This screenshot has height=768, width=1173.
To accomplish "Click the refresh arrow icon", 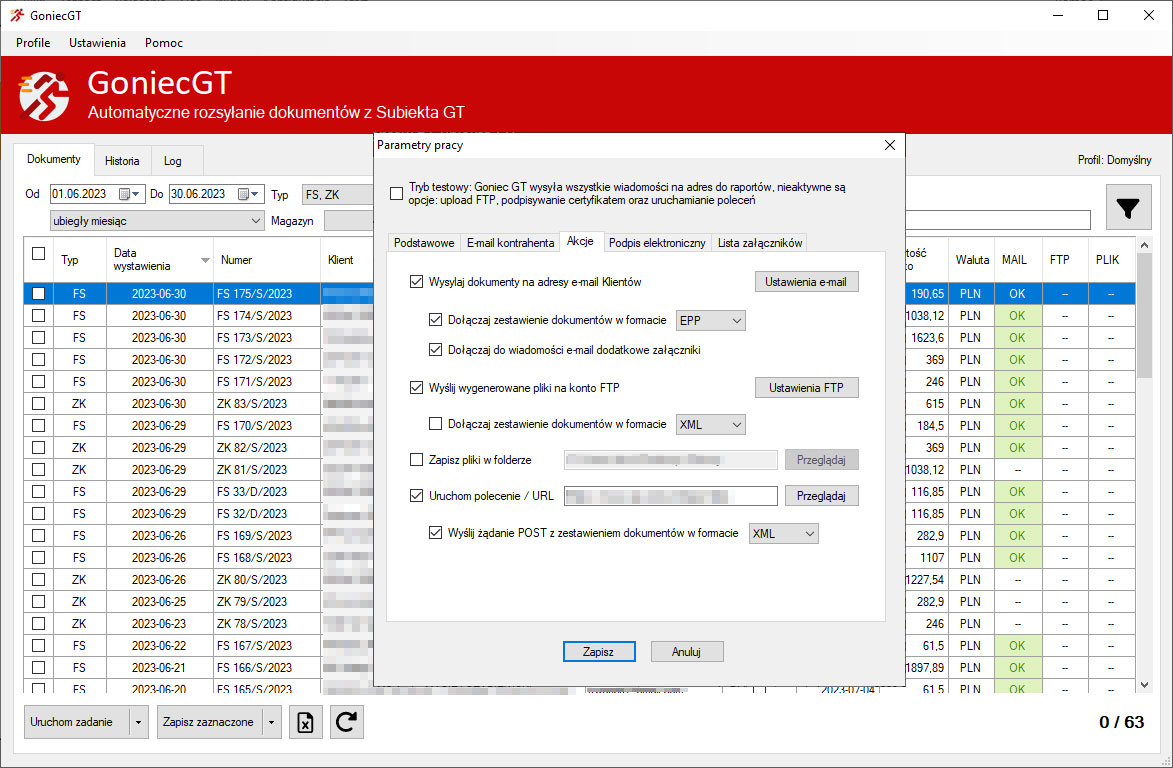I will point(346,722).
